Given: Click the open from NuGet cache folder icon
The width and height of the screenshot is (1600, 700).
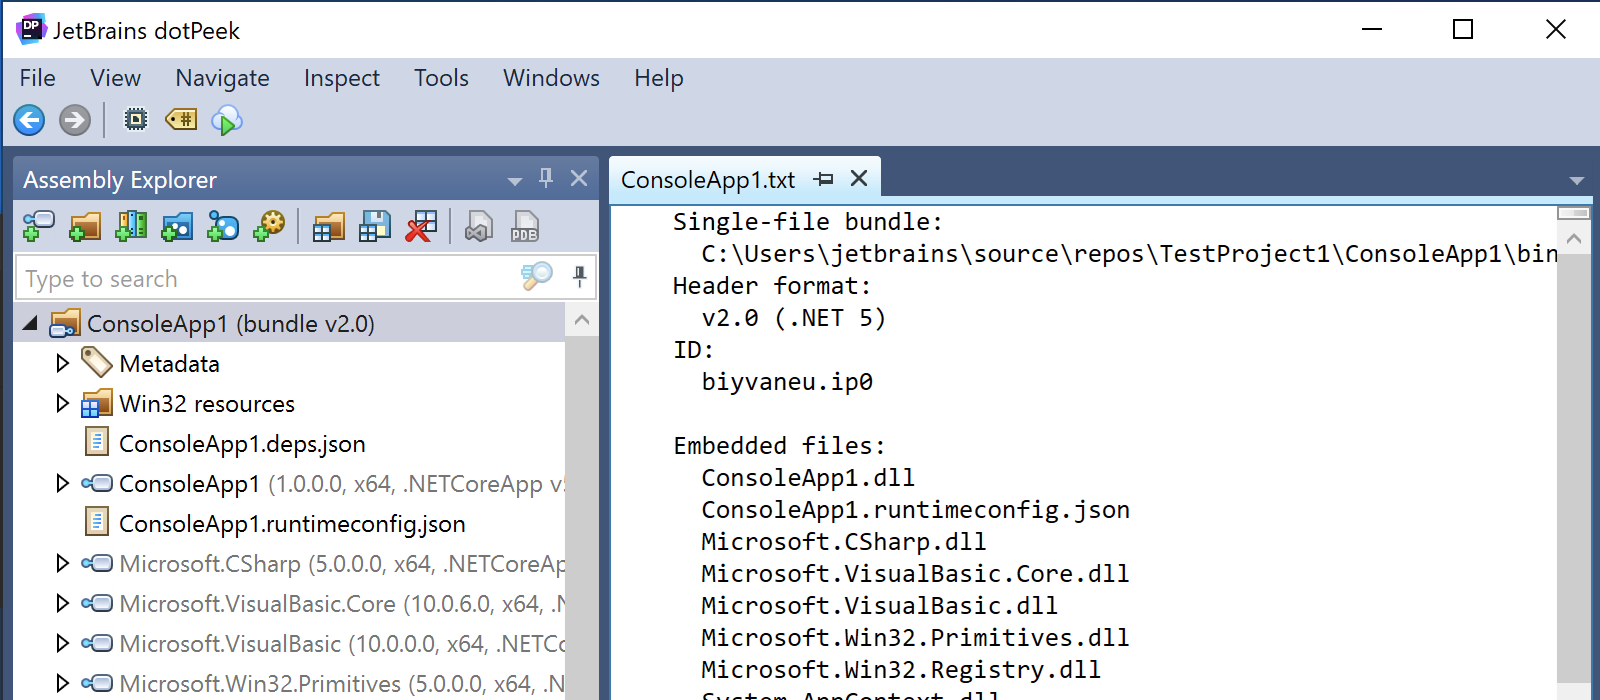Looking at the screenshot, I should tap(177, 227).
